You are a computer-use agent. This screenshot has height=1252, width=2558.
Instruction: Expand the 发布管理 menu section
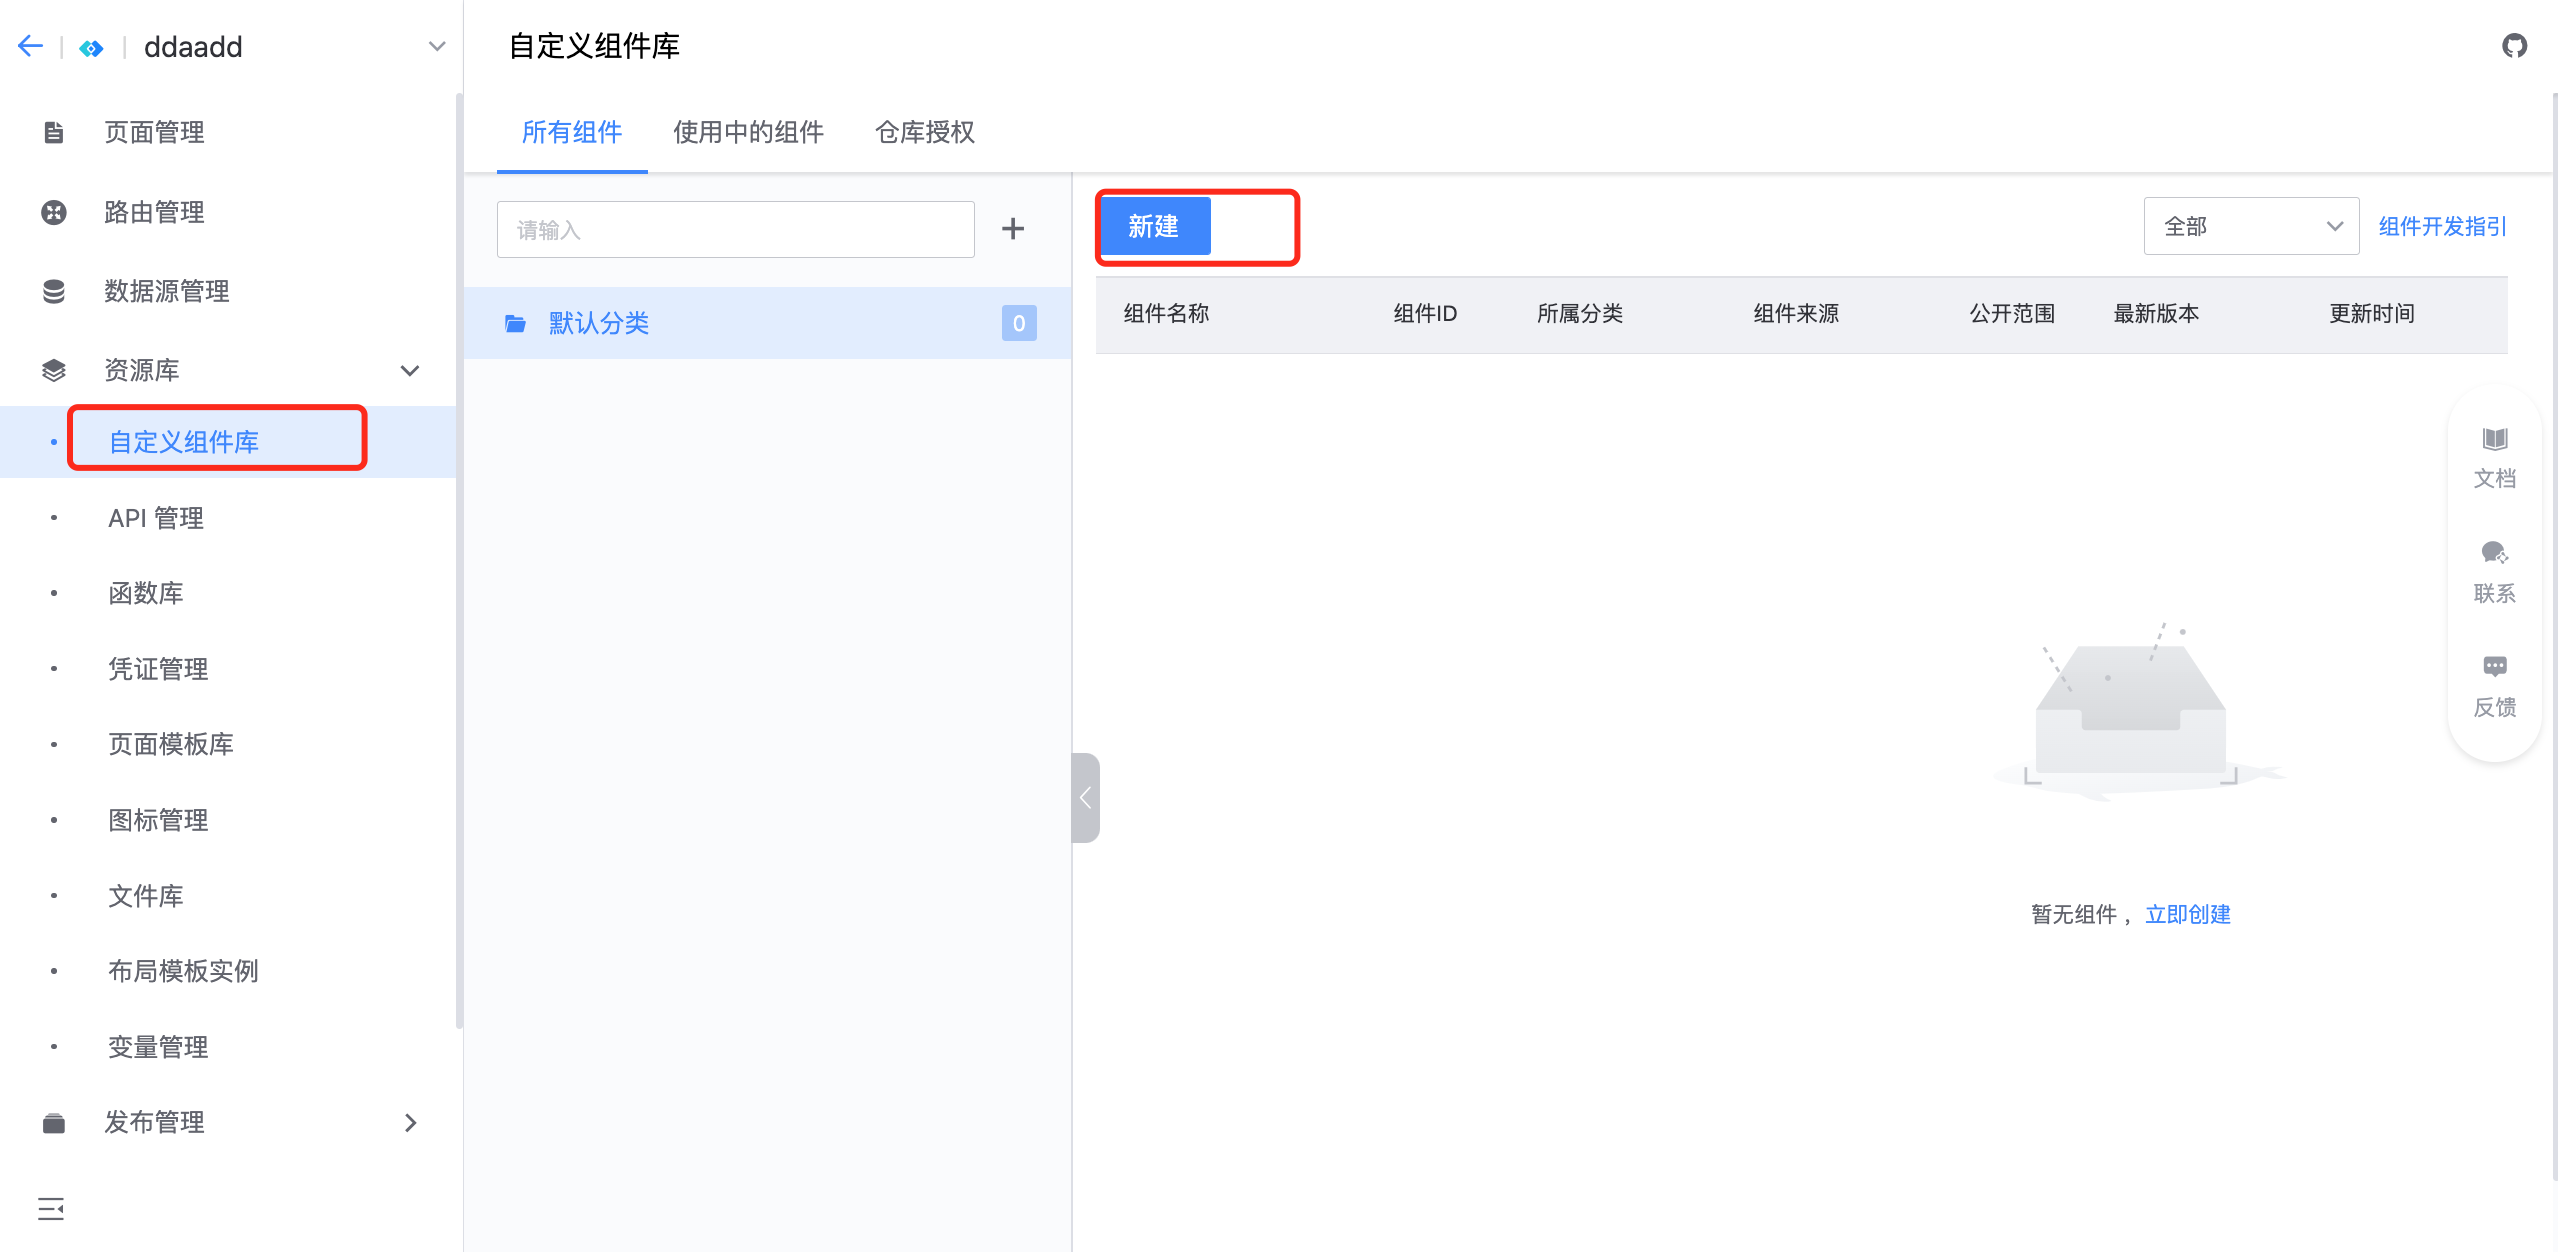[409, 1122]
